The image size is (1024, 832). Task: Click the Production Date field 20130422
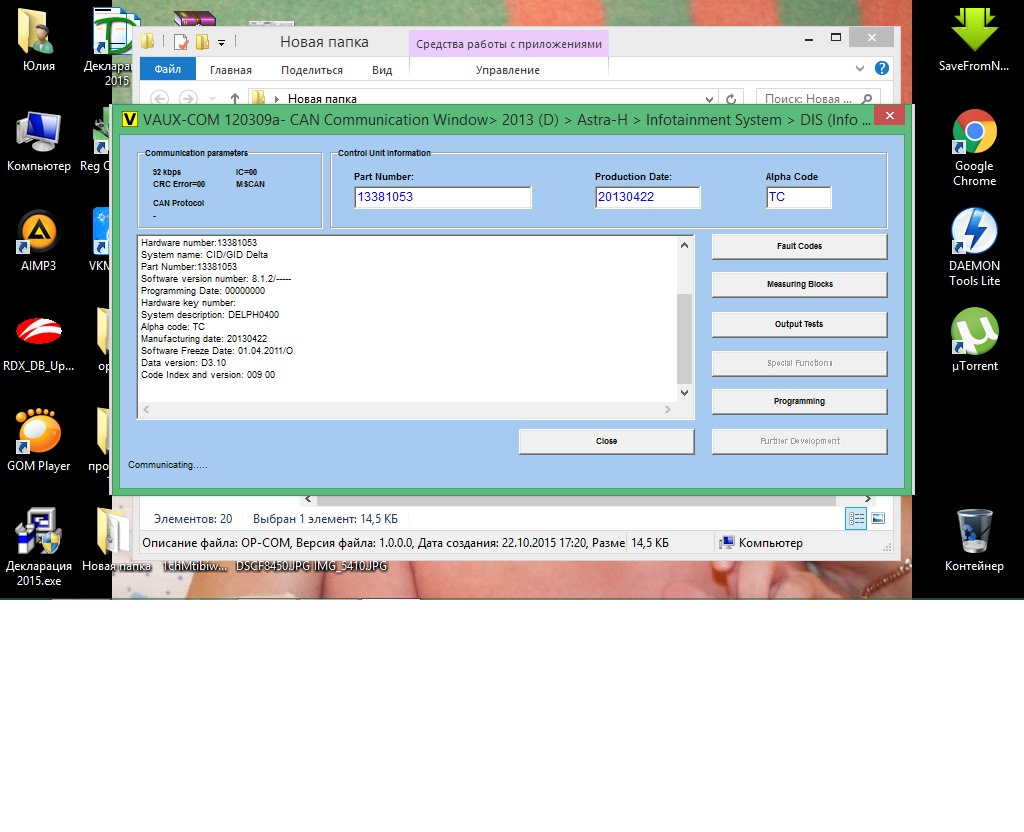pyautogui.click(x=647, y=197)
